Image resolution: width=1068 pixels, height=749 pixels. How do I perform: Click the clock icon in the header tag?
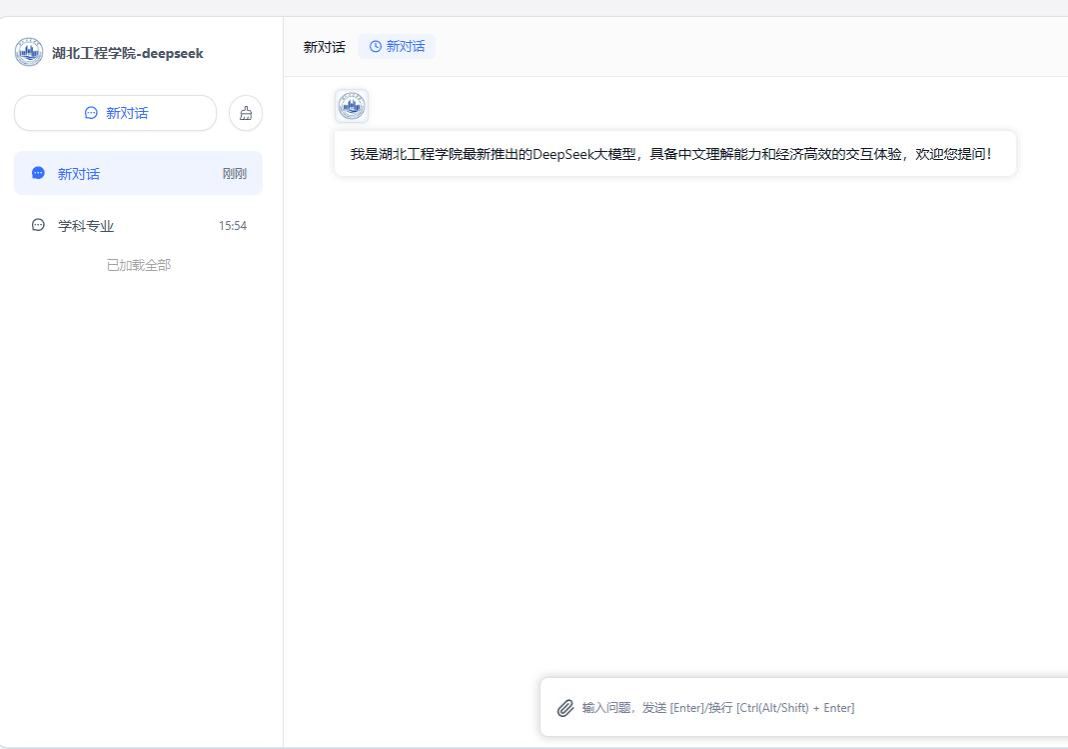pos(375,47)
